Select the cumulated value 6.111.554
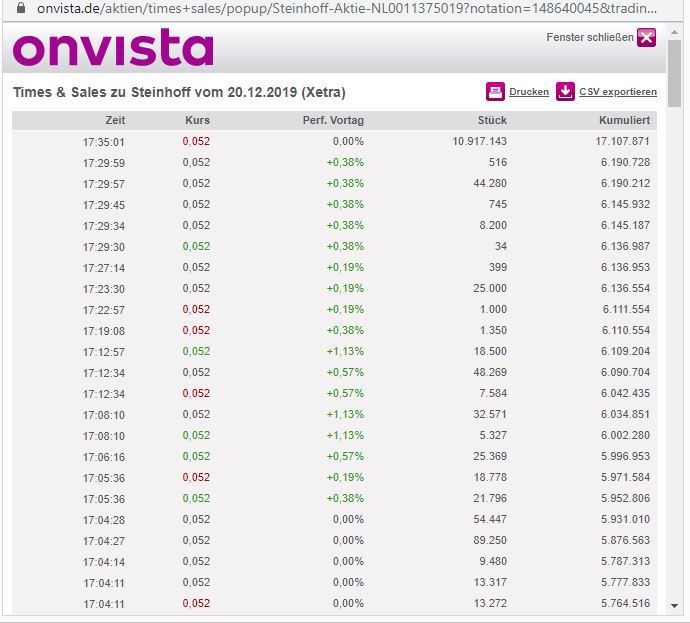Image resolution: width=690 pixels, height=623 pixels. coord(626,309)
